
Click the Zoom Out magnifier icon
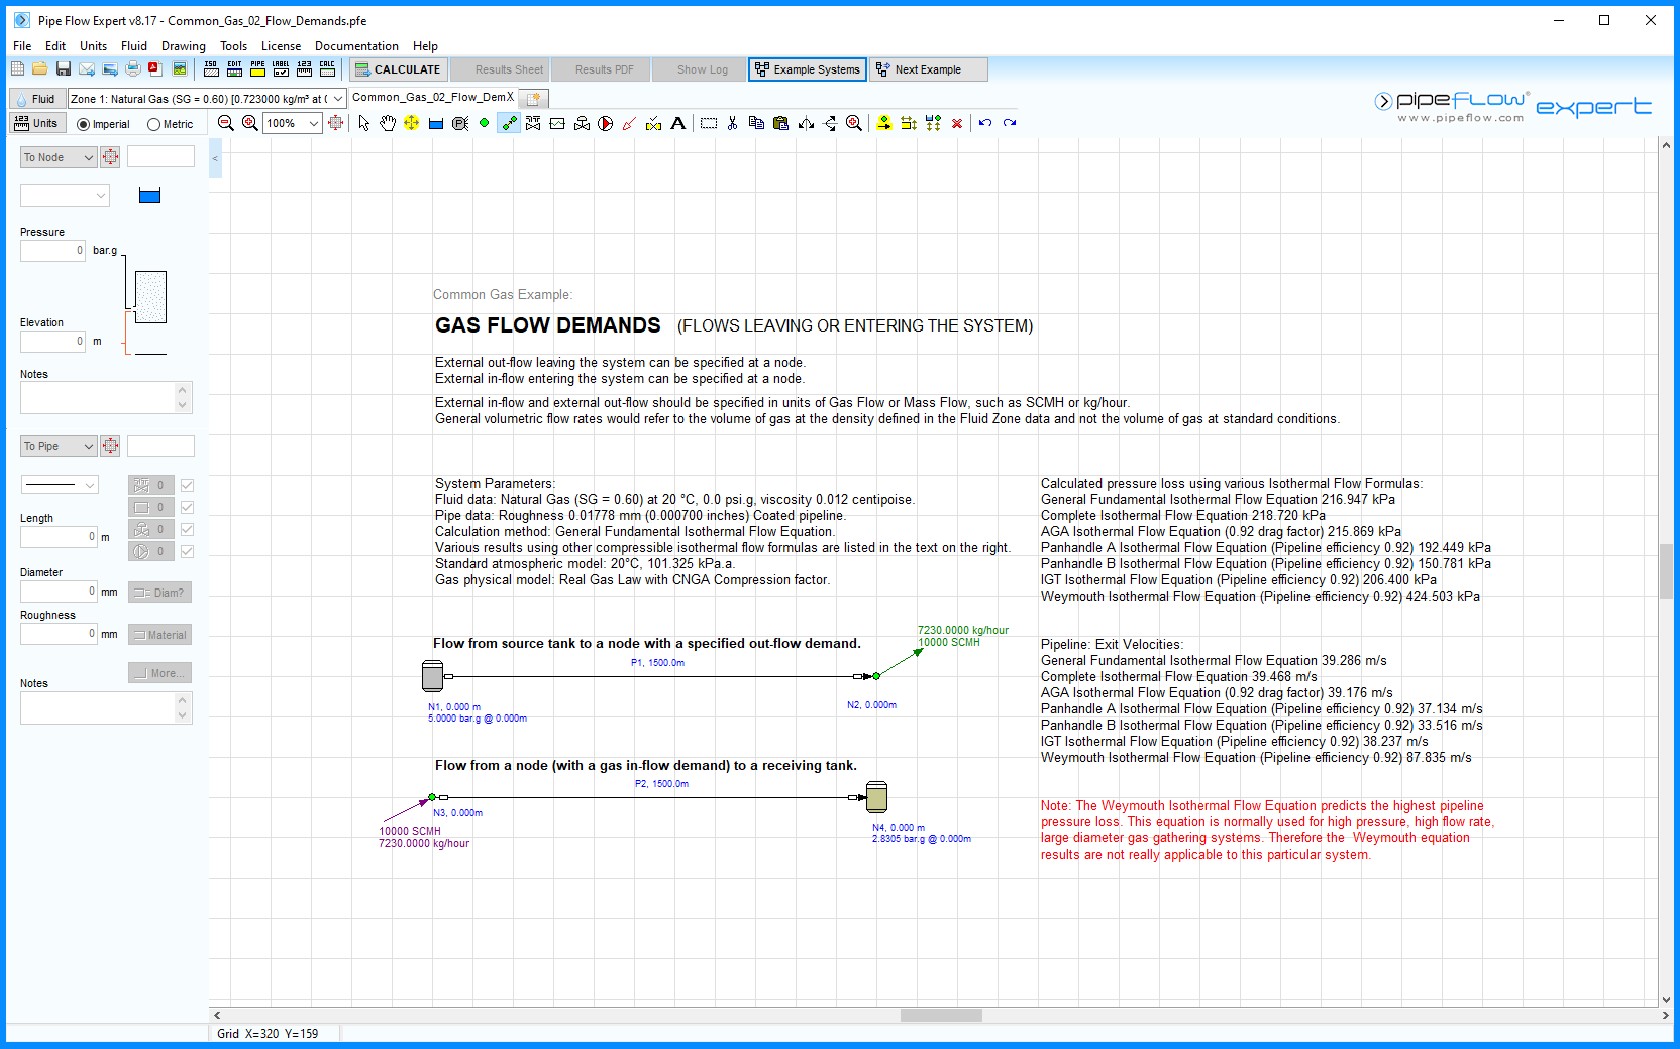(226, 123)
